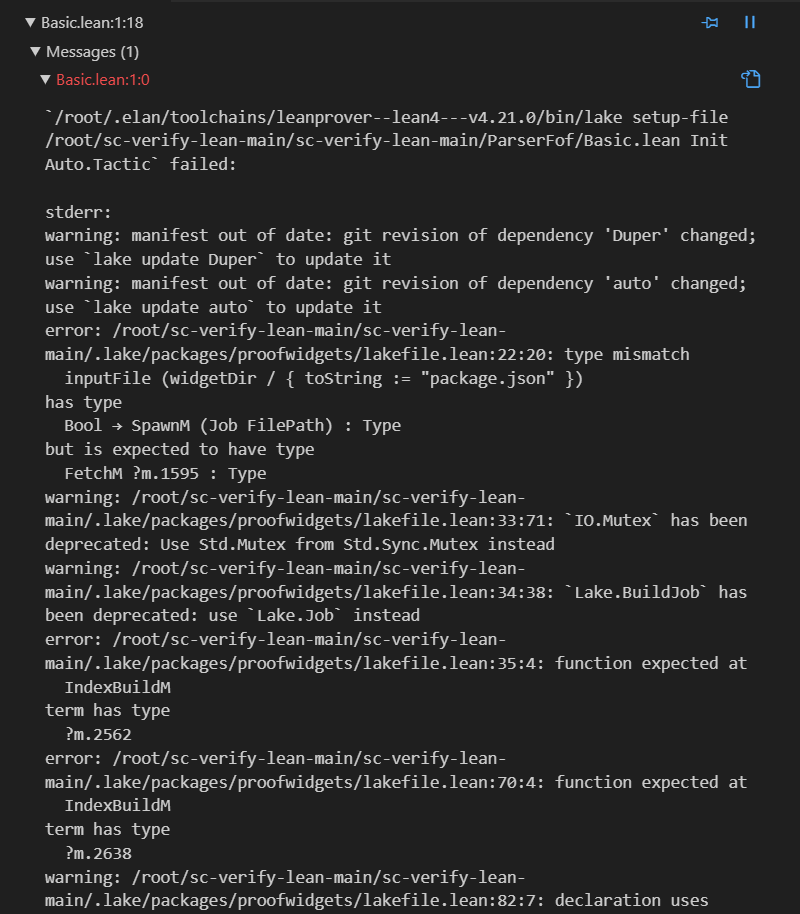
Task: Collapse the Basic.lean:1:18 section arrow
Action: tap(30, 22)
